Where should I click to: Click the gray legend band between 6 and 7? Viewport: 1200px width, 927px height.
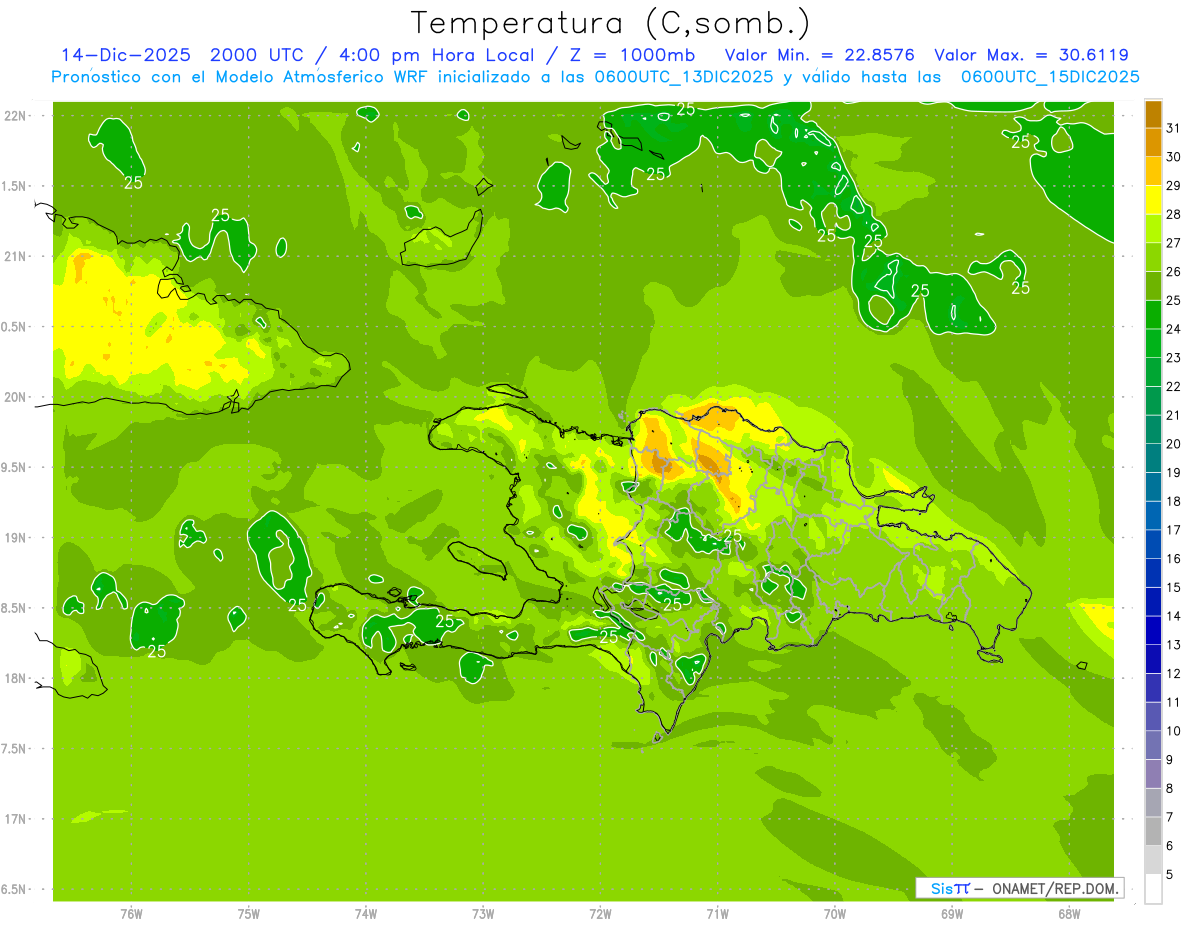pos(1153,831)
